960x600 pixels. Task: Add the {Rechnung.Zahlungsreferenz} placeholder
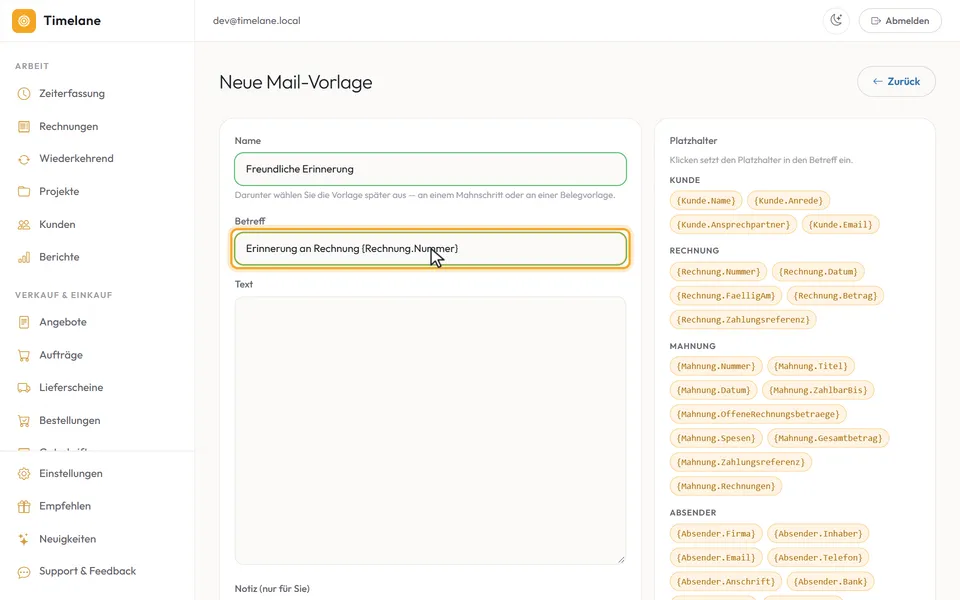click(743, 320)
